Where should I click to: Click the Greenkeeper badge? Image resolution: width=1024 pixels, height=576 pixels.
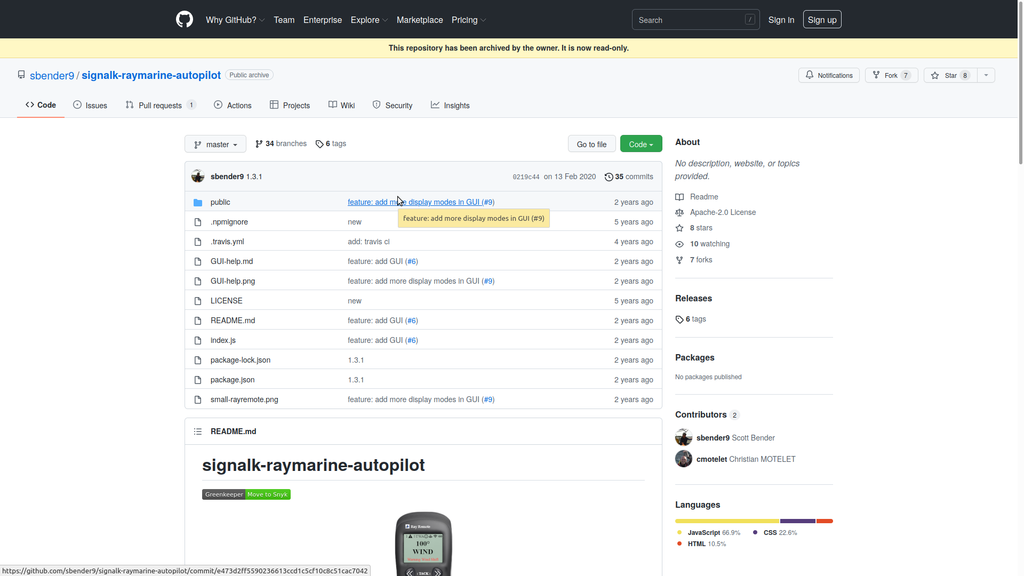[246, 494]
